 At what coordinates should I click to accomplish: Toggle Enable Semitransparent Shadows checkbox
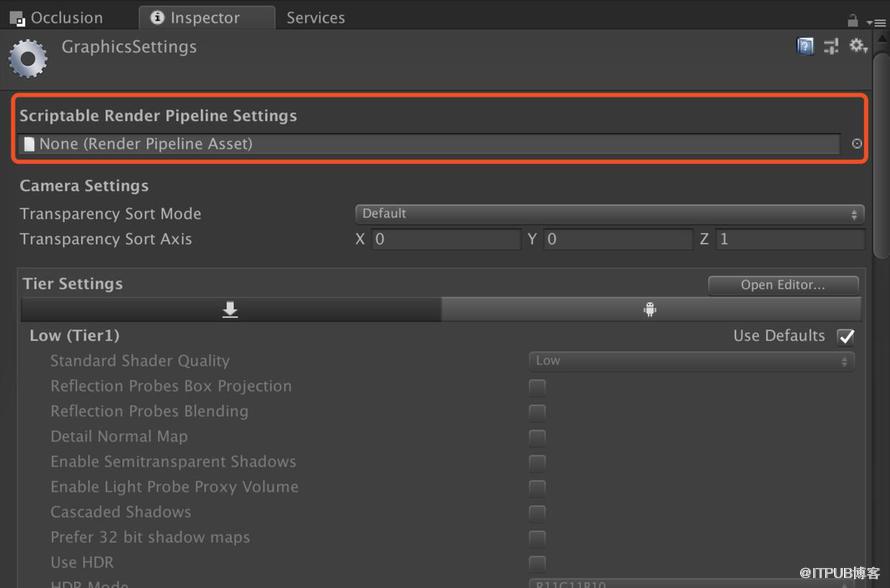[537, 463]
